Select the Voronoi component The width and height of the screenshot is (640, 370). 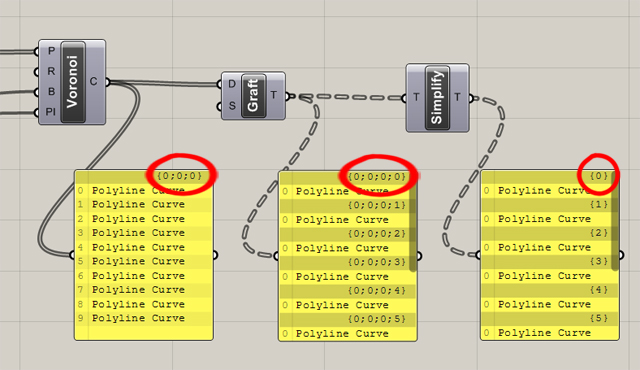coord(73,82)
